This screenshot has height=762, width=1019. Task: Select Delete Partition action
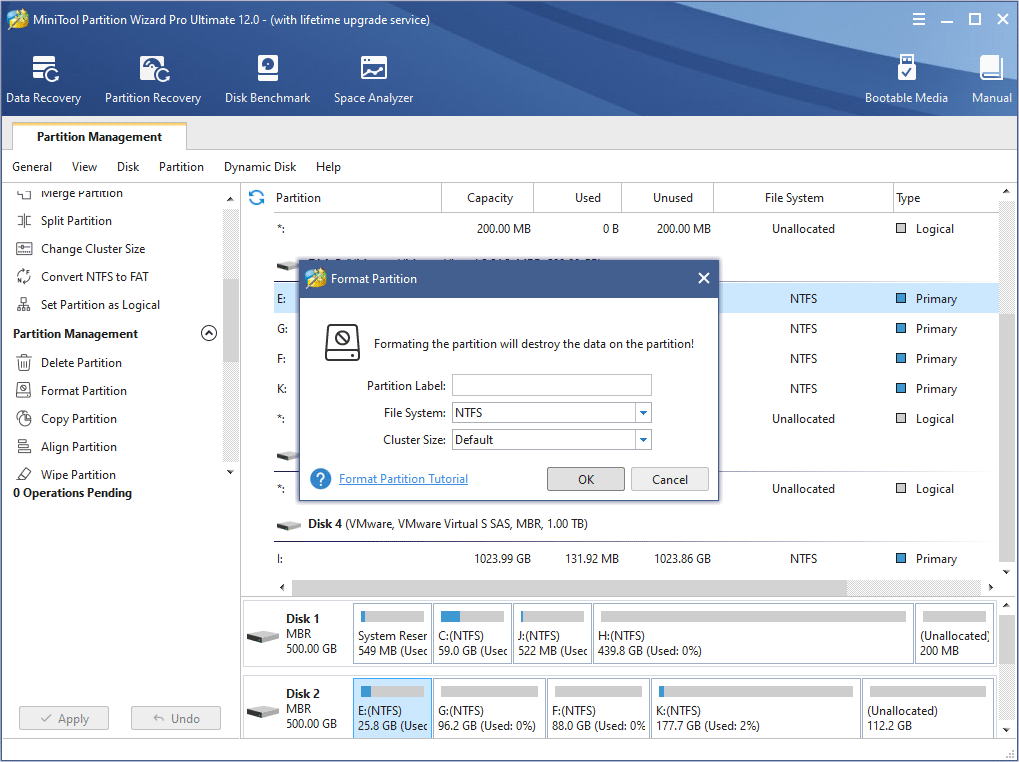81,362
